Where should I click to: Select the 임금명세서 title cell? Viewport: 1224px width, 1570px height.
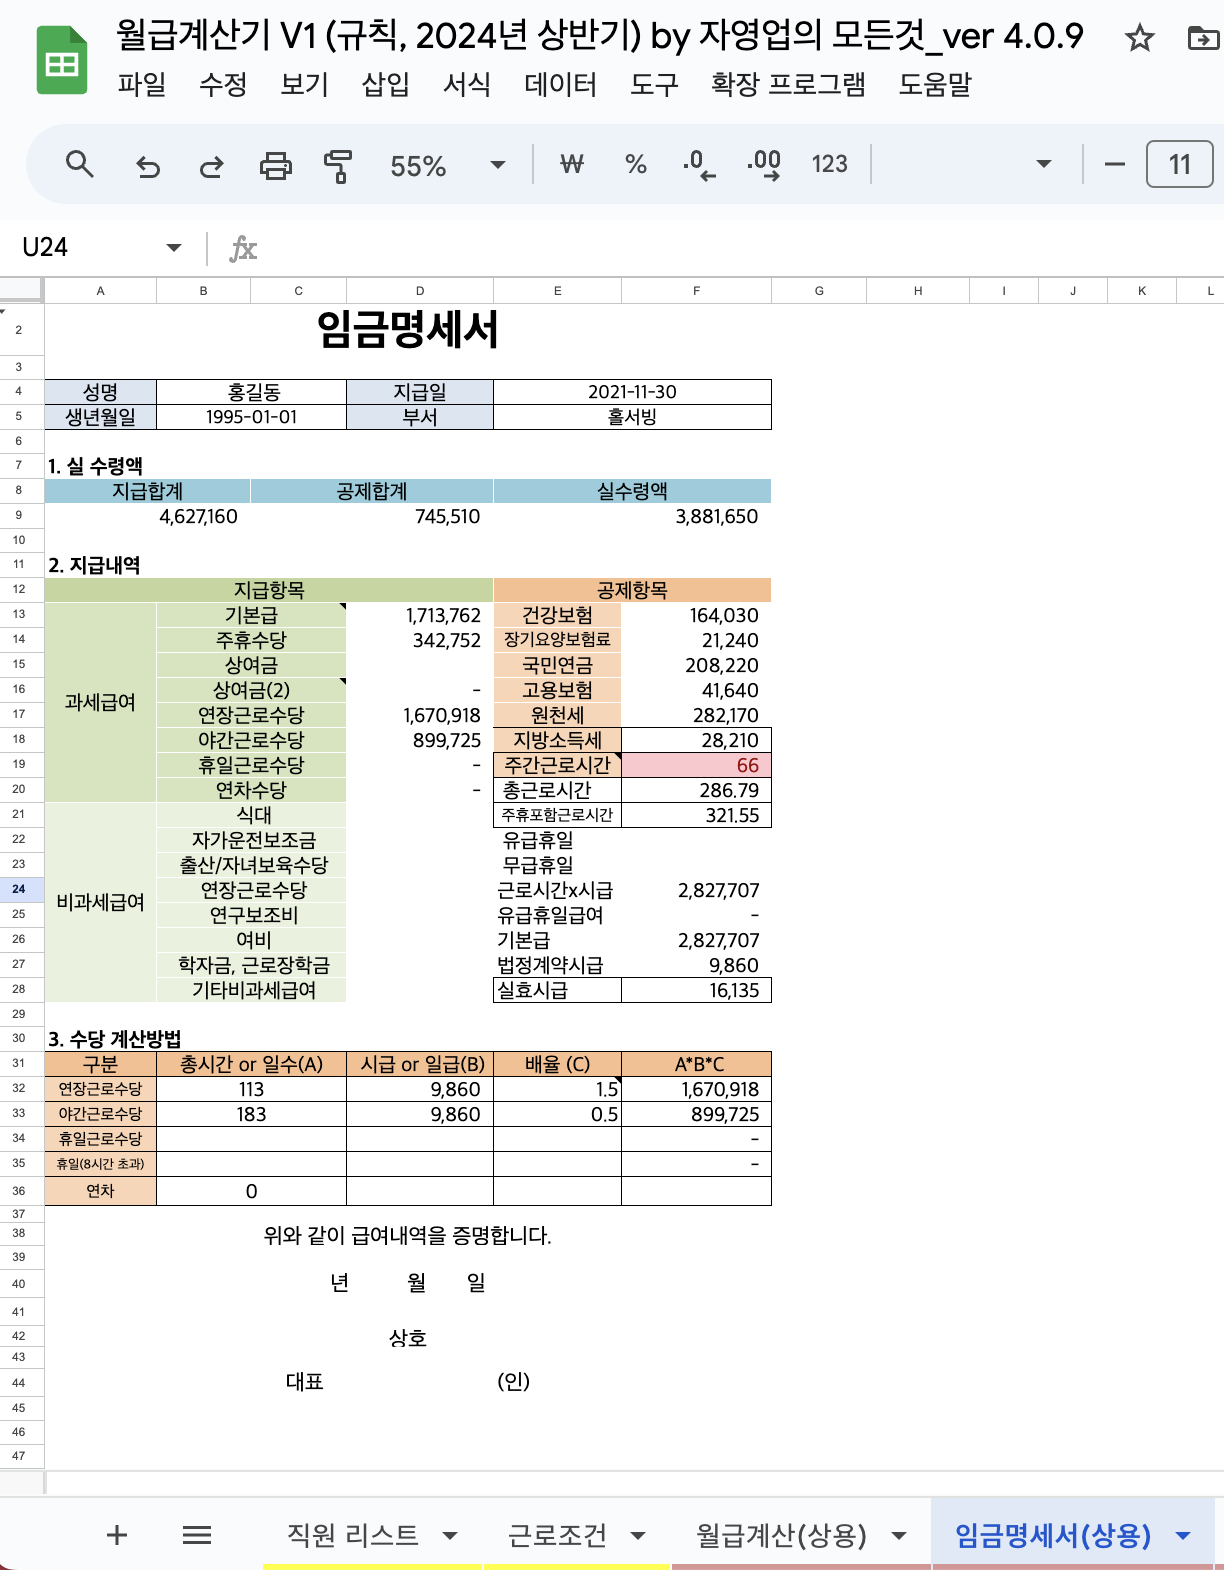408,330
